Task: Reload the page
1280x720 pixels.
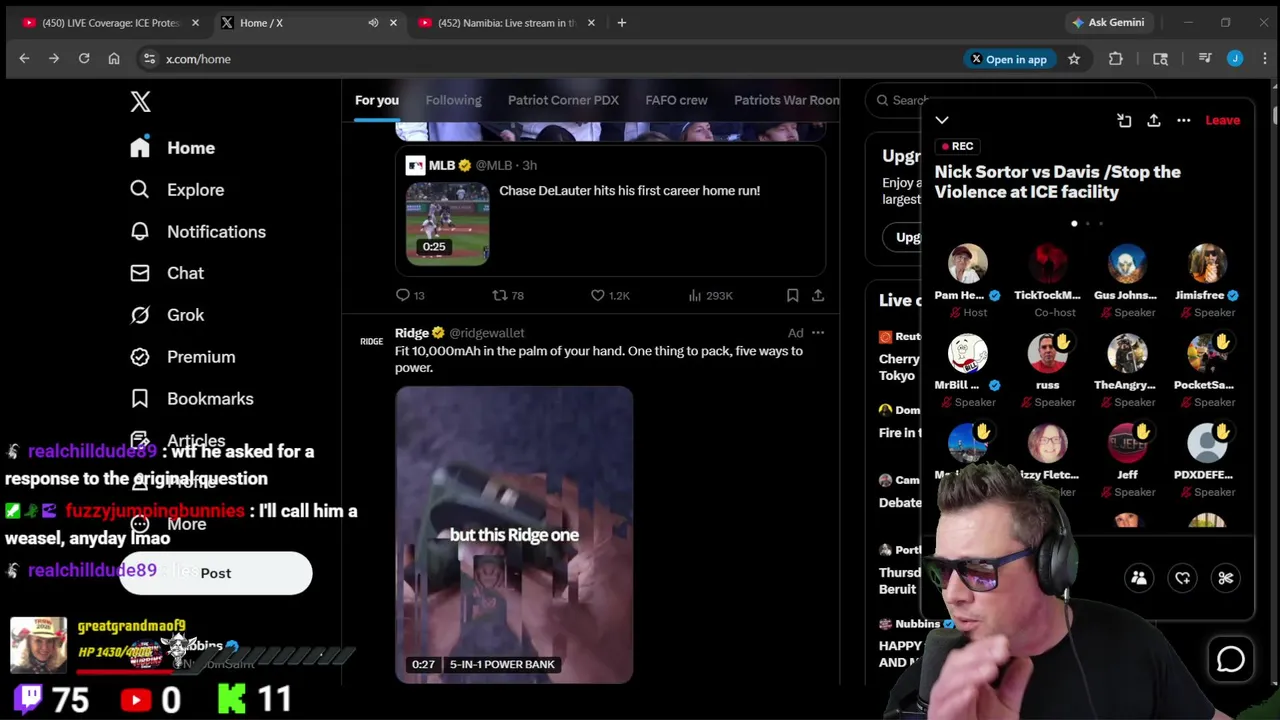Action: pyautogui.click(x=84, y=59)
